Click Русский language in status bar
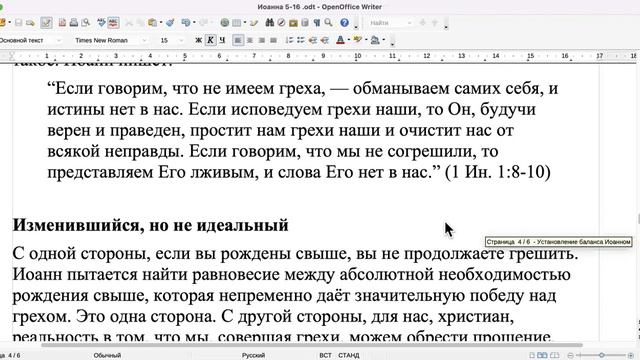Viewport: 640px width, 360px height. click(253, 356)
